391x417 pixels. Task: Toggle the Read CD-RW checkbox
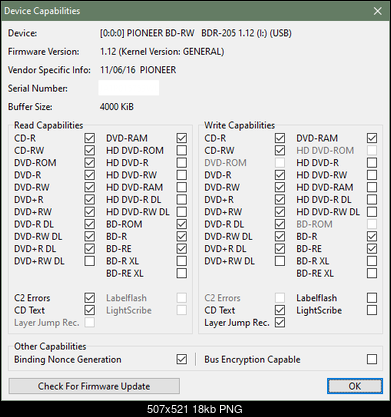click(90, 150)
